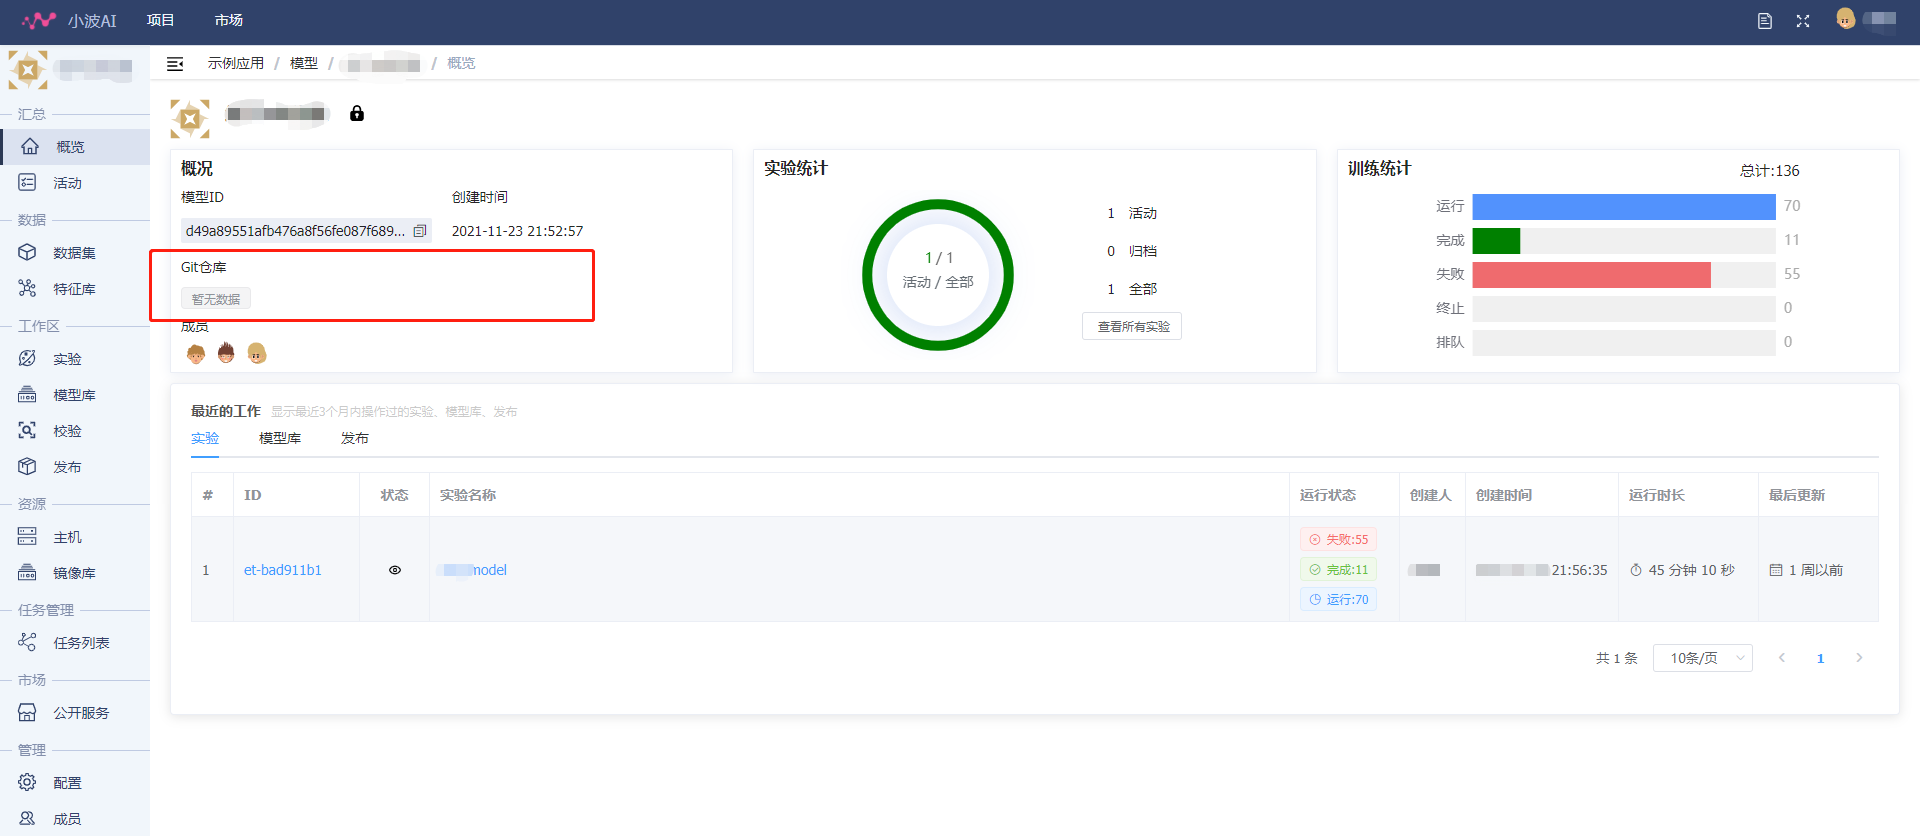Click the green 完成 training bar
The width and height of the screenshot is (1920, 836).
(x=1496, y=241)
